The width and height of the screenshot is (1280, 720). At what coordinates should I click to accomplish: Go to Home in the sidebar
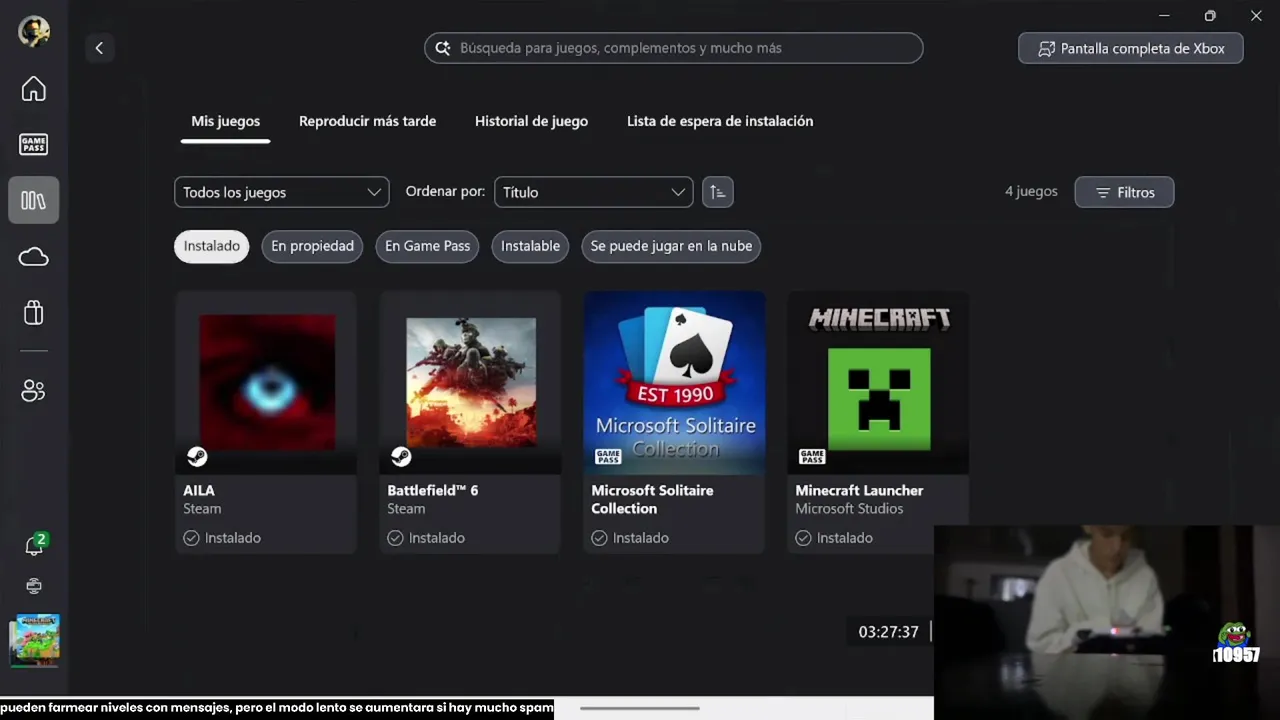pyautogui.click(x=34, y=89)
